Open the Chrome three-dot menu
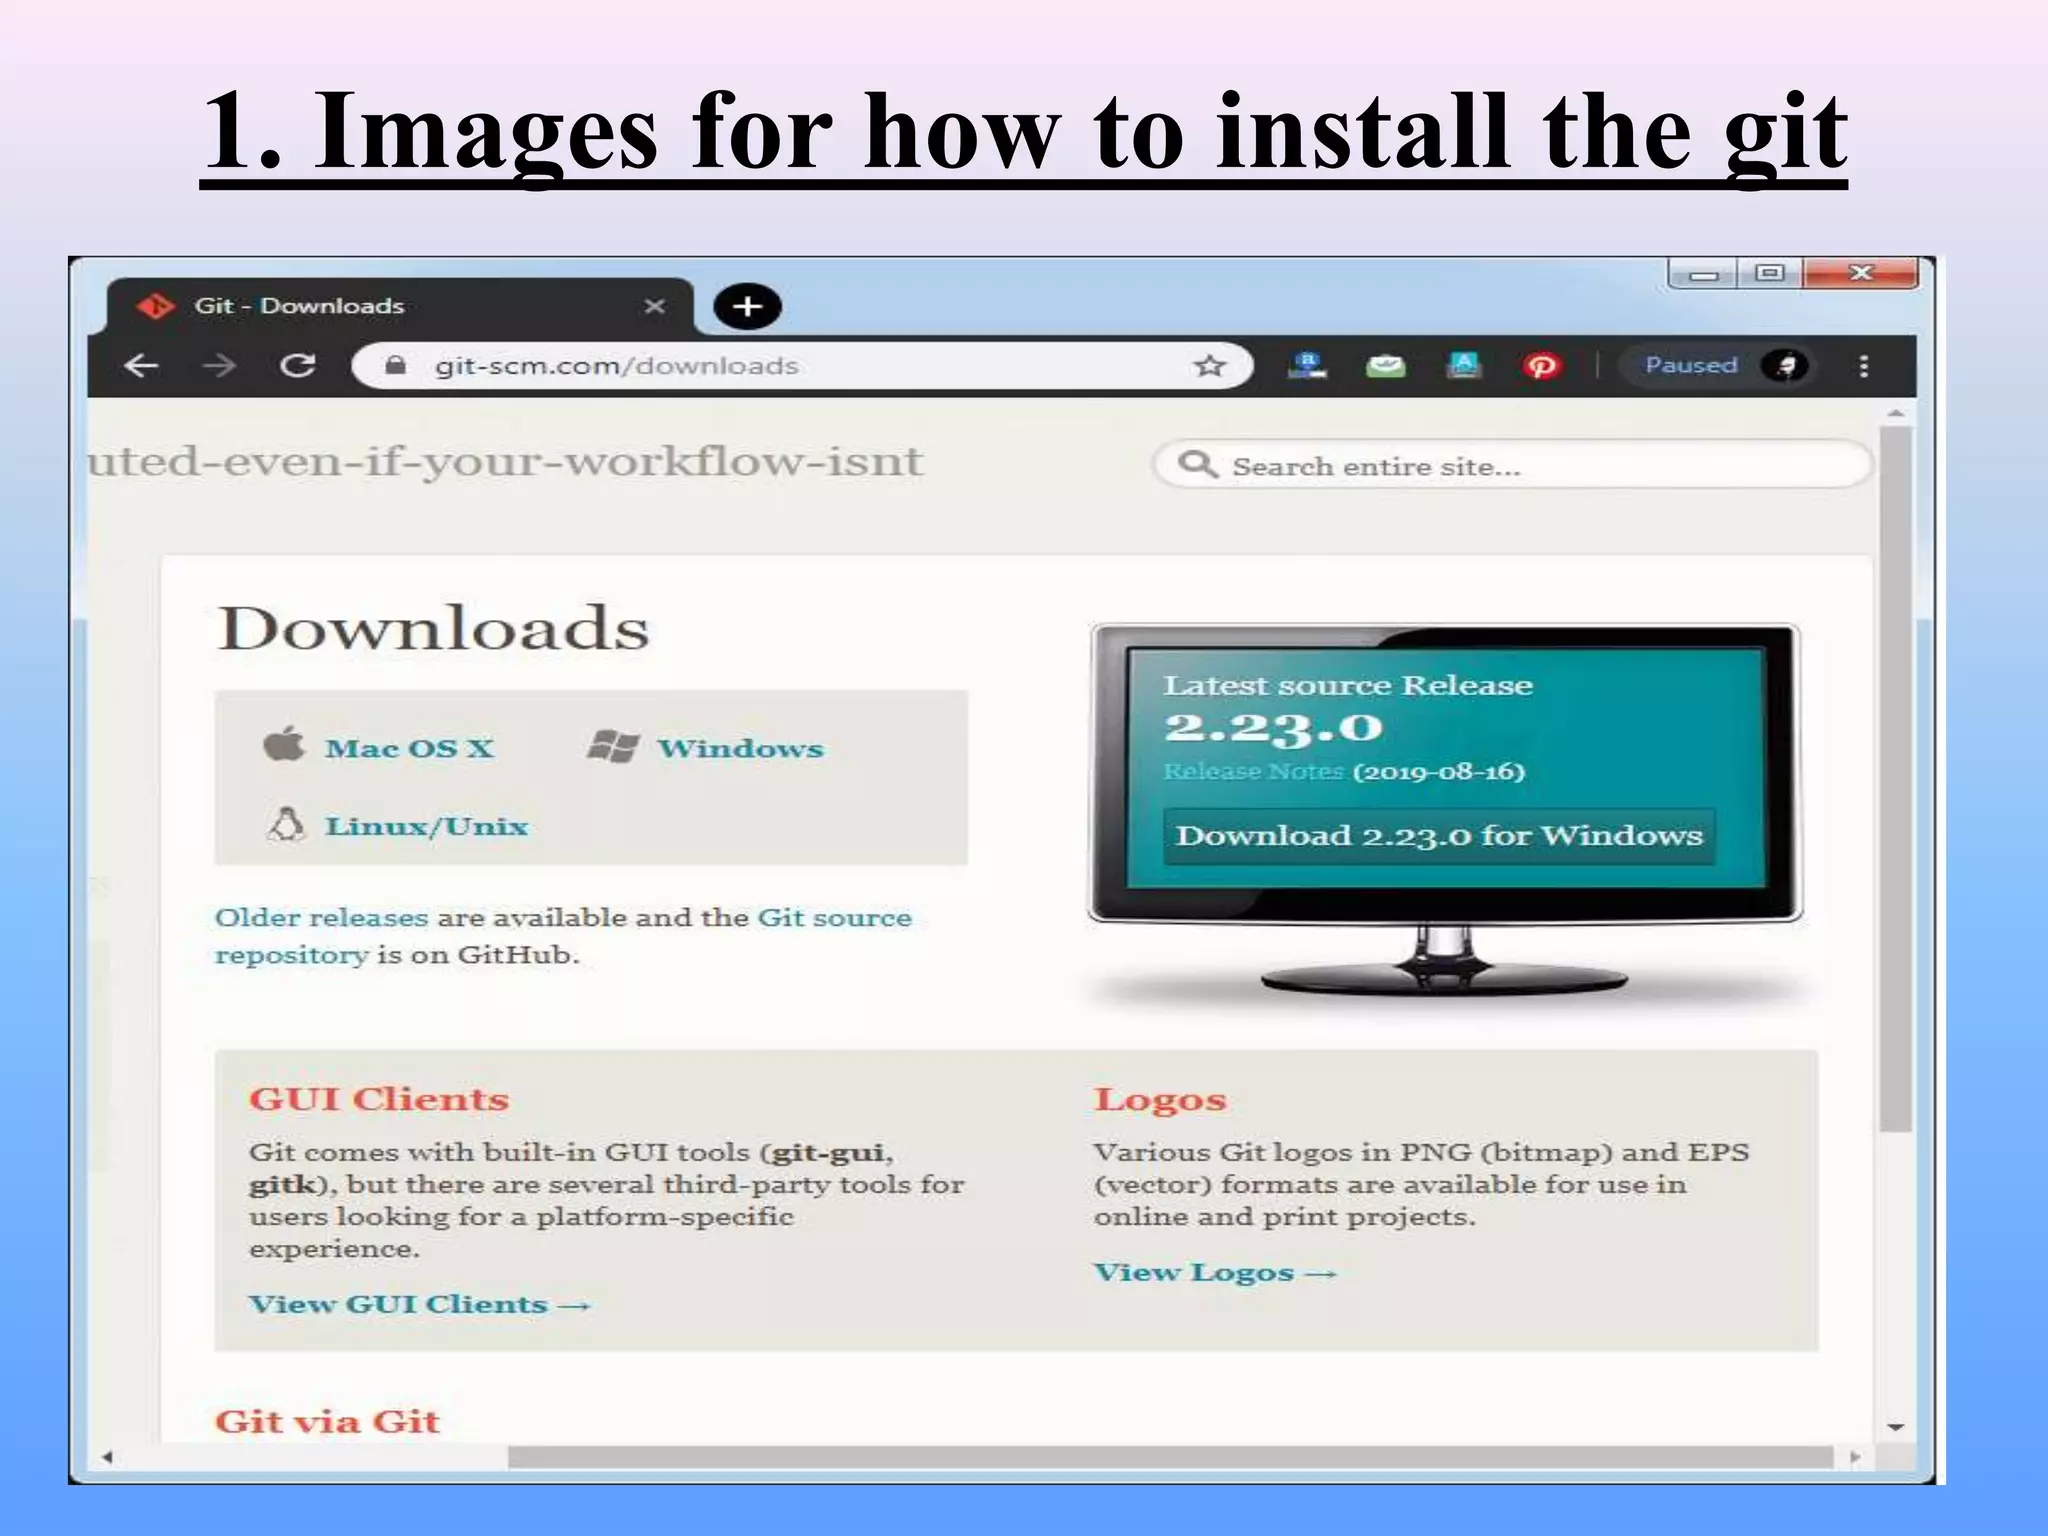 coord(1863,366)
